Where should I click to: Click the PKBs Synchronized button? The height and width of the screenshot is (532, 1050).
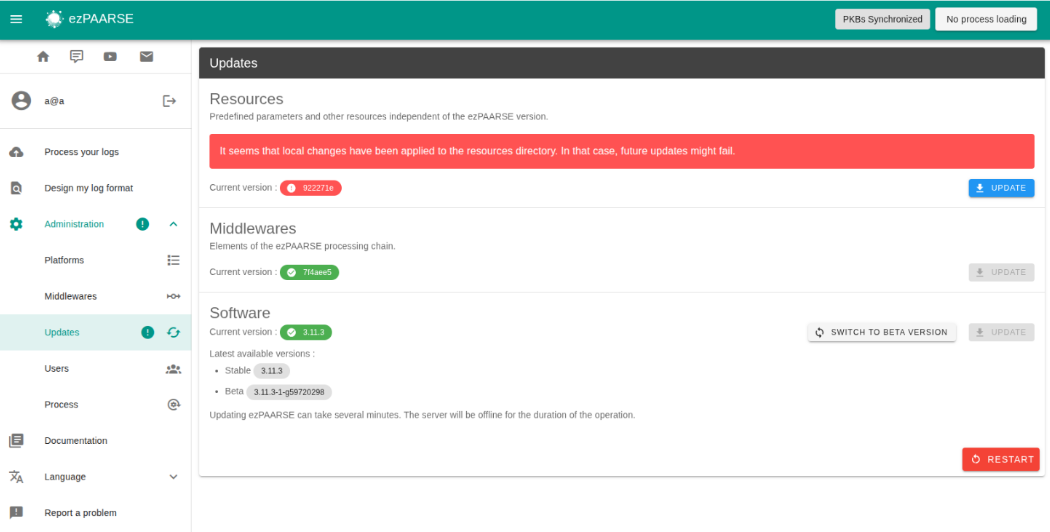tap(883, 19)
